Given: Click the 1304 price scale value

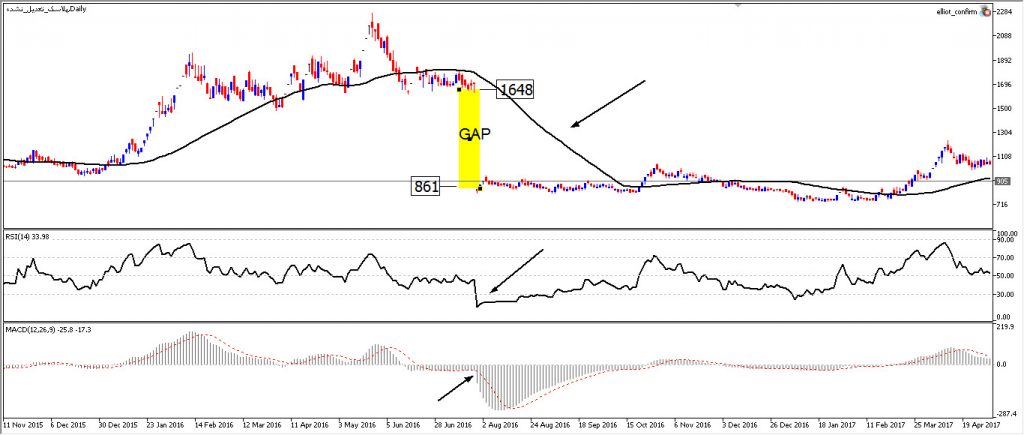Looking at the screenshot, I should point(1004,133).
